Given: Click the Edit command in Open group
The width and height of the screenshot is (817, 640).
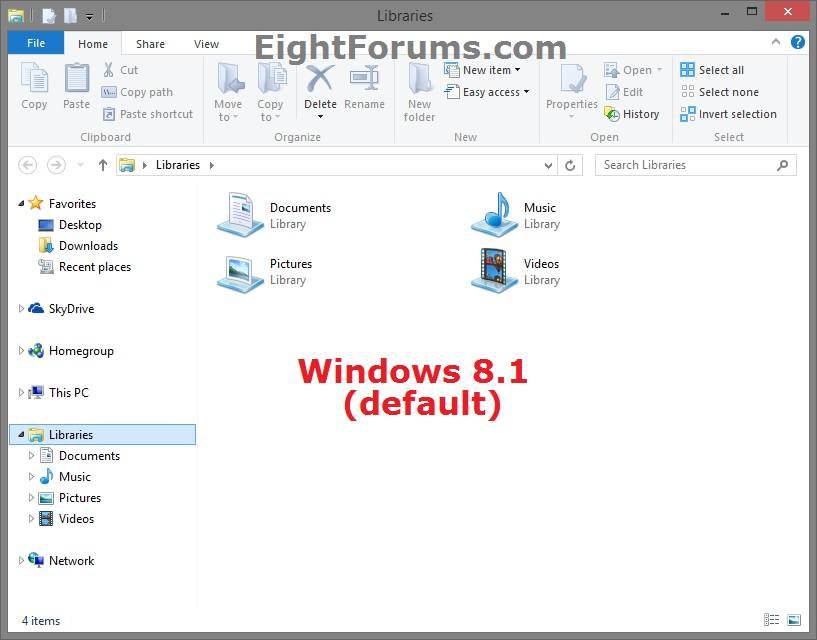Looking at the screenshot, I should coord(624,92).
